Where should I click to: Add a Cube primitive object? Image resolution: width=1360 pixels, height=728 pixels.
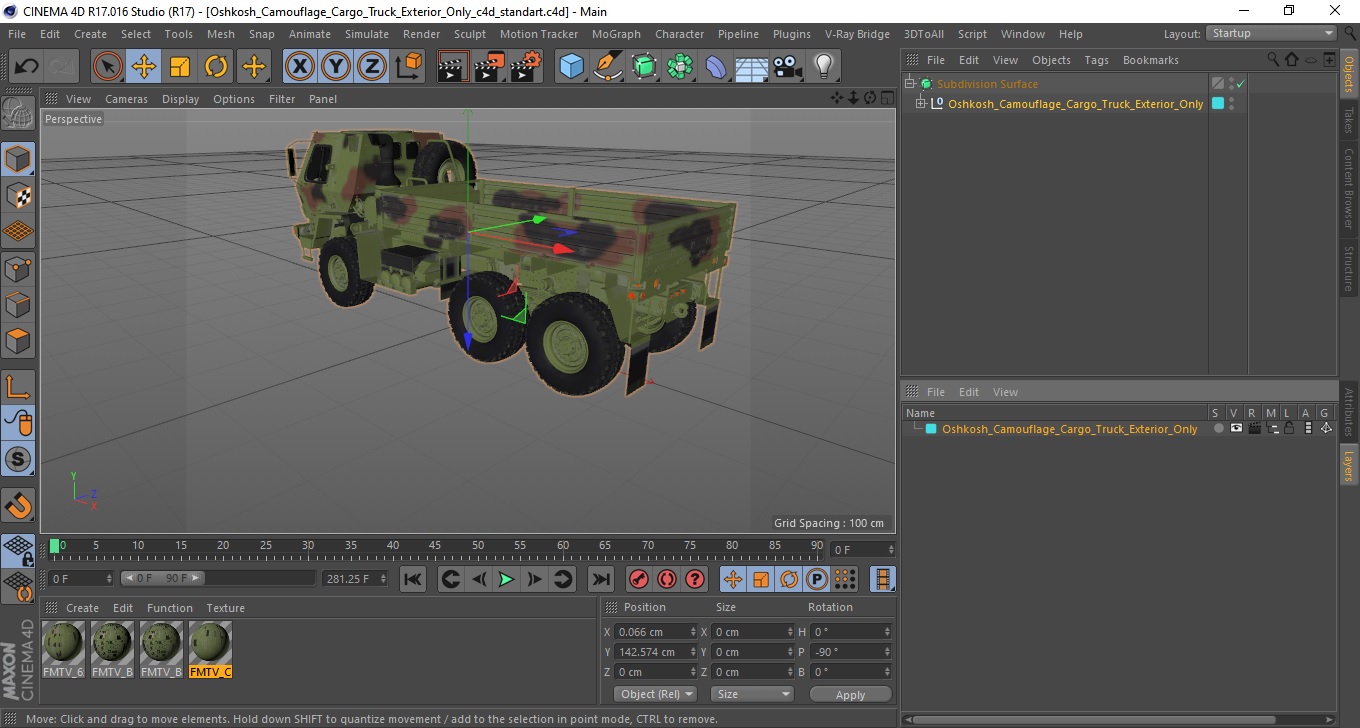[x=571, y=67]
